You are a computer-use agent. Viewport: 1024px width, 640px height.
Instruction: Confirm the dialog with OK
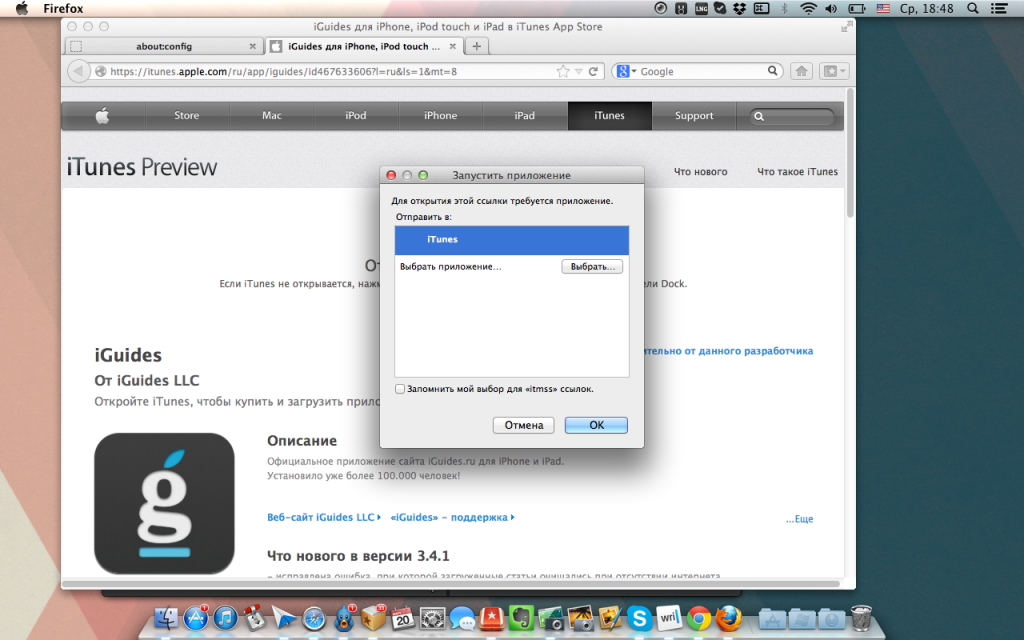596,425
